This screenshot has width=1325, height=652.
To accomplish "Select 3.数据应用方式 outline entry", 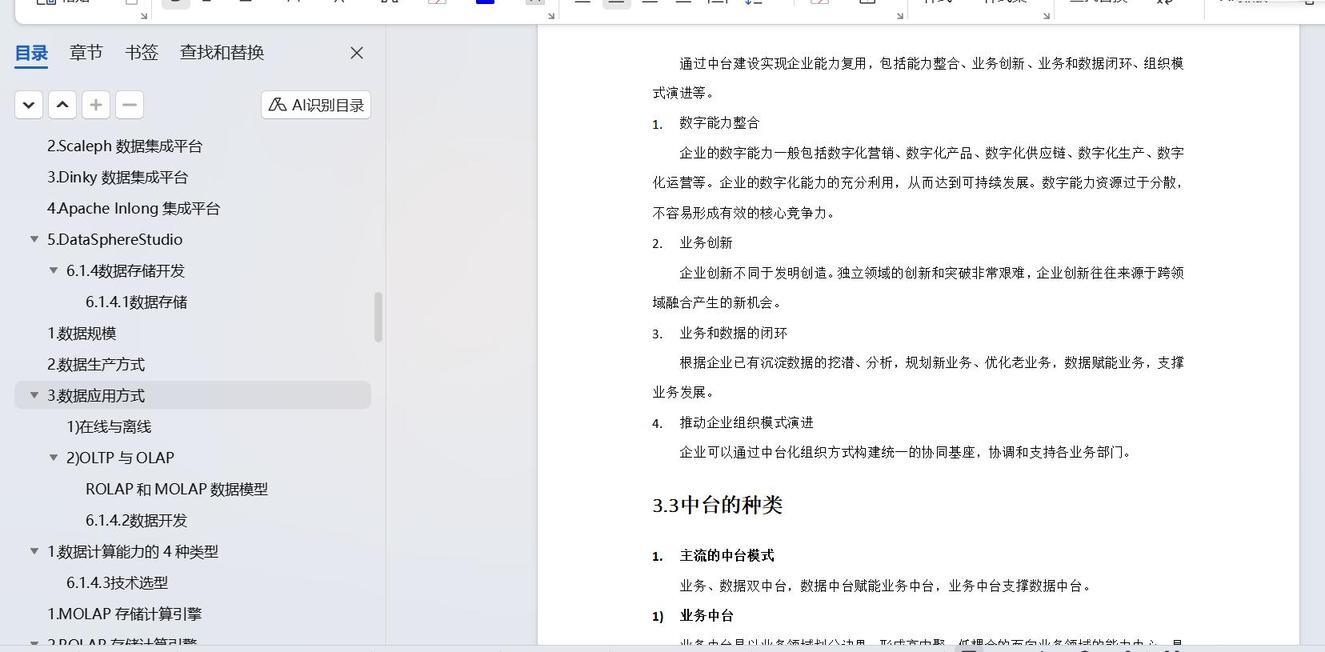I will [x=96, y=395].
